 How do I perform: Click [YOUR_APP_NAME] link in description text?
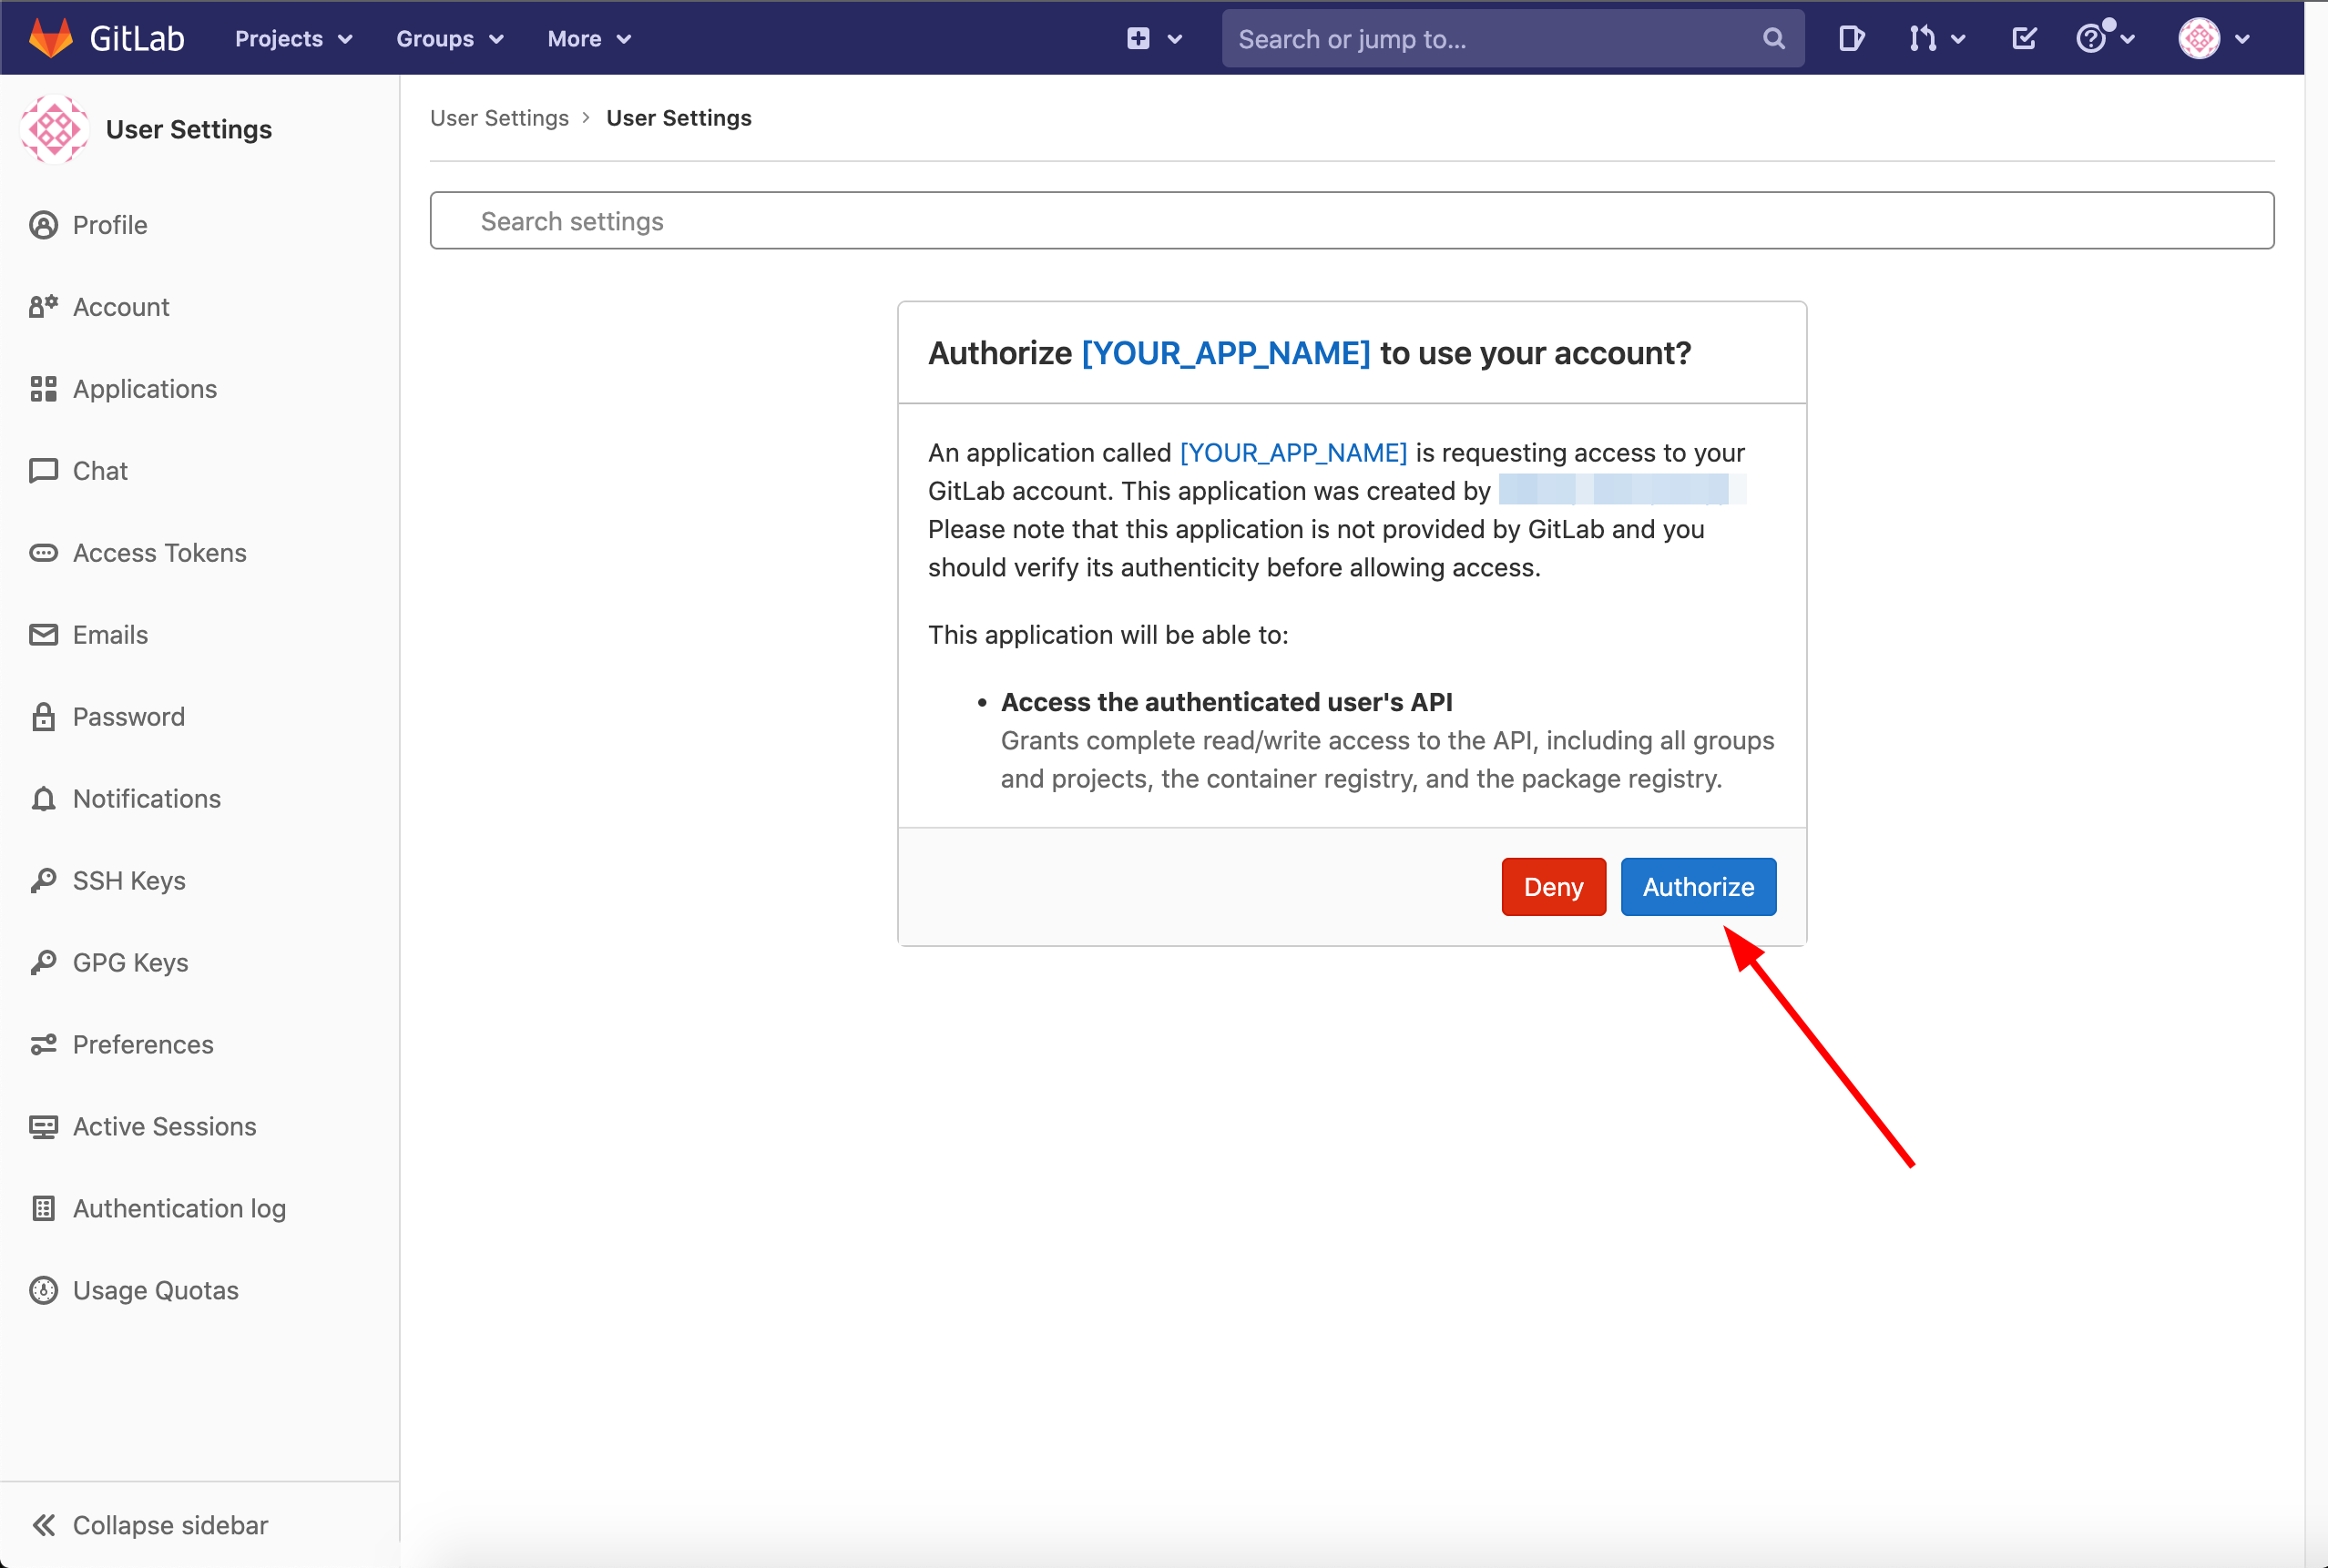pyautogui.click(x=1294, y=453)
